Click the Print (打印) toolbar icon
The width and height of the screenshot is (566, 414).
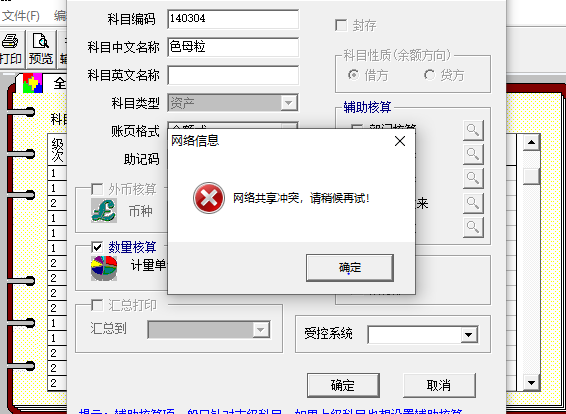tap(11, 49)
